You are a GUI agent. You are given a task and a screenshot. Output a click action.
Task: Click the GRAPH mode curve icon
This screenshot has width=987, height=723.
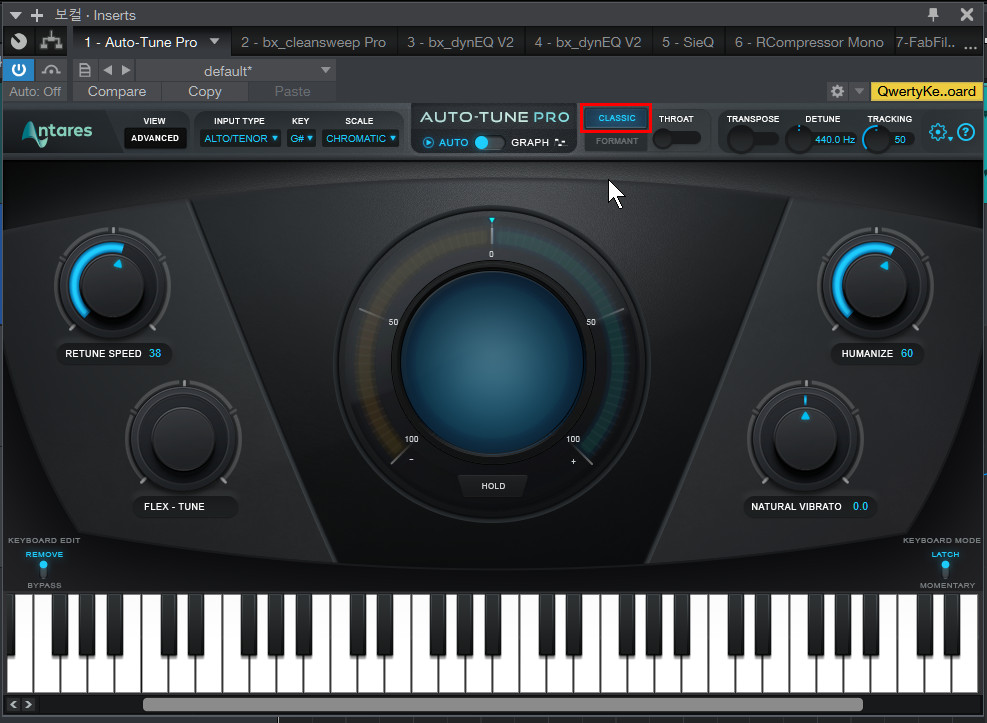coord(560,143)
